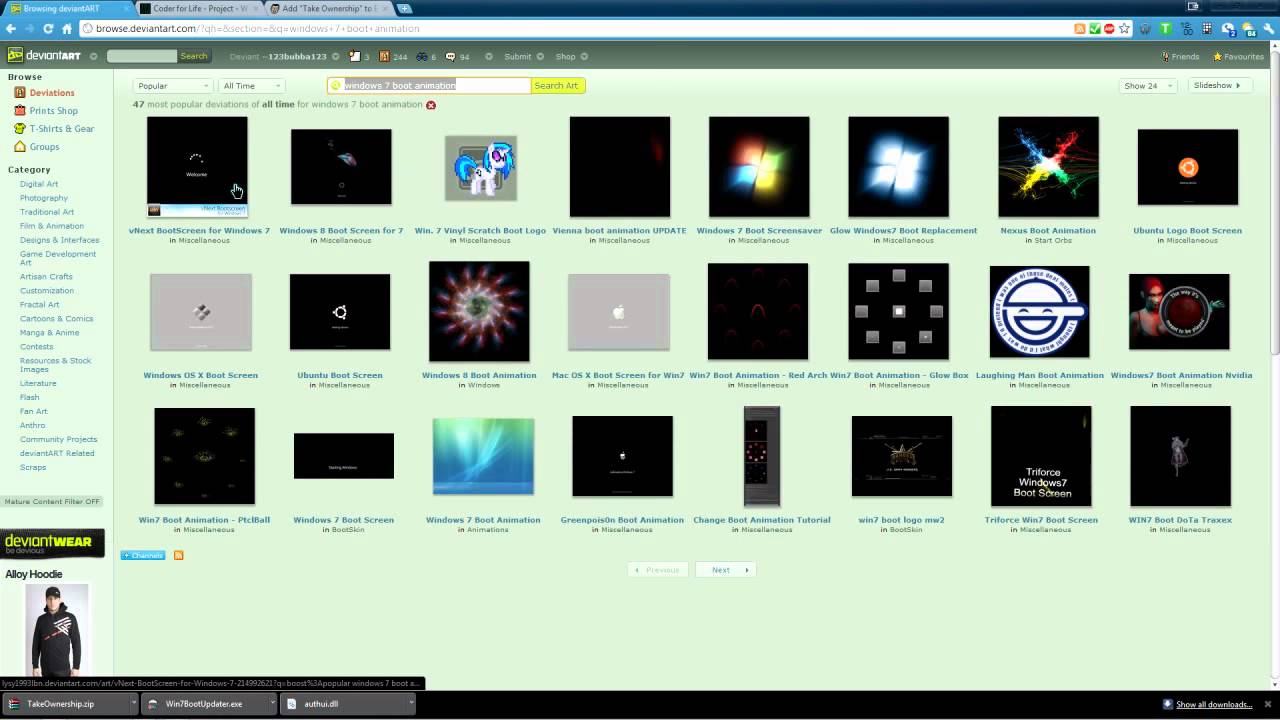This screenshot has width=1280, height=720.
Task: Open Windows 7 Boot Screensaver thumbnail
Action: point(759,167)
